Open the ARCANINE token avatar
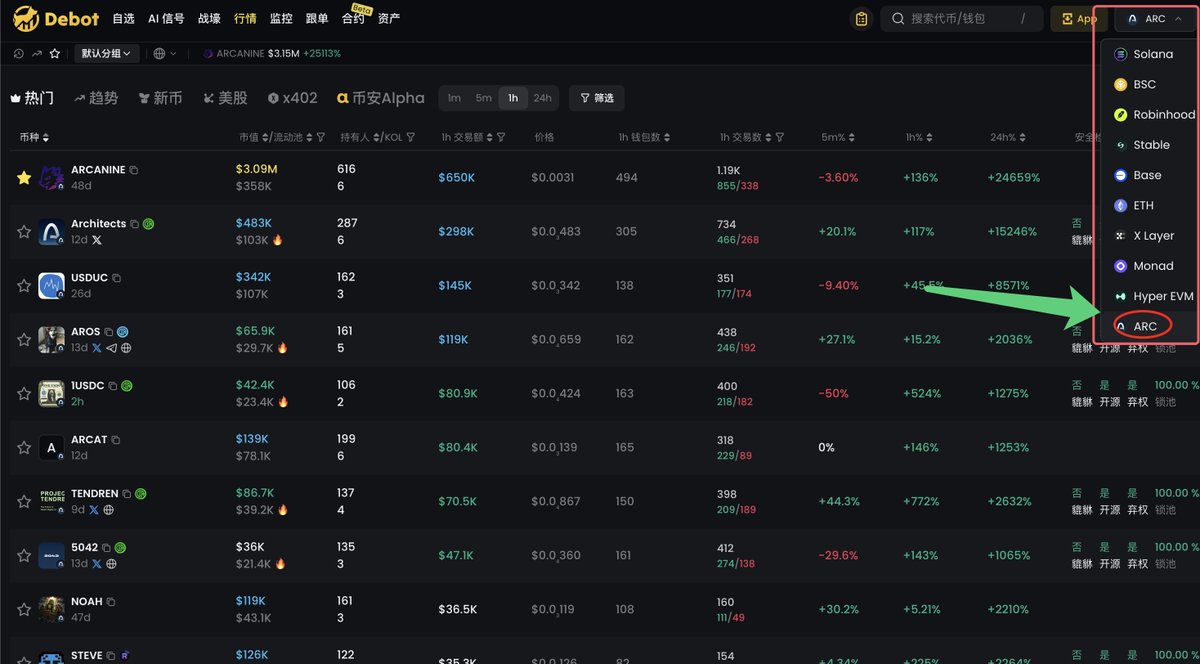This screenshot has width=1200, height=664. pos(51,178)
